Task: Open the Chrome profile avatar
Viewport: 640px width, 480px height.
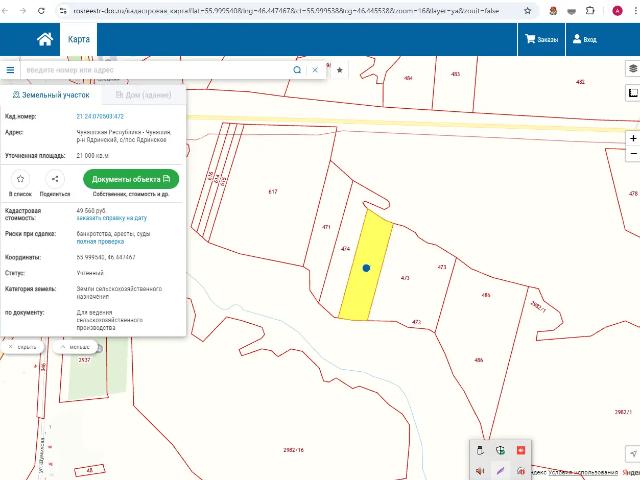Action: pyautogui.click(x=617, y=11)
